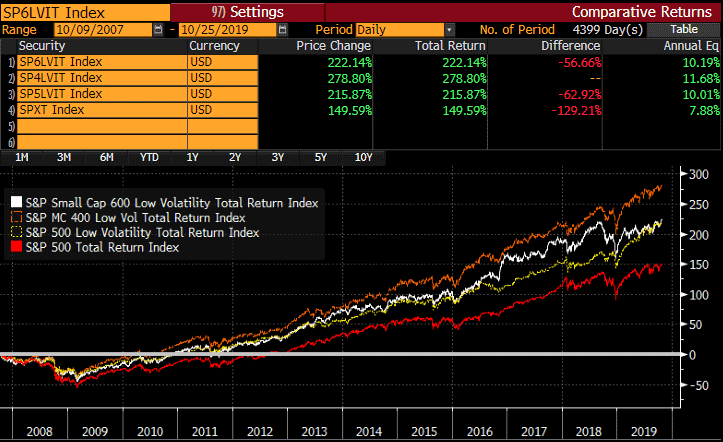723x442 pixels.
Task: Click the 11.68% Annual Eq value
Action: click(x=701, y=78)
